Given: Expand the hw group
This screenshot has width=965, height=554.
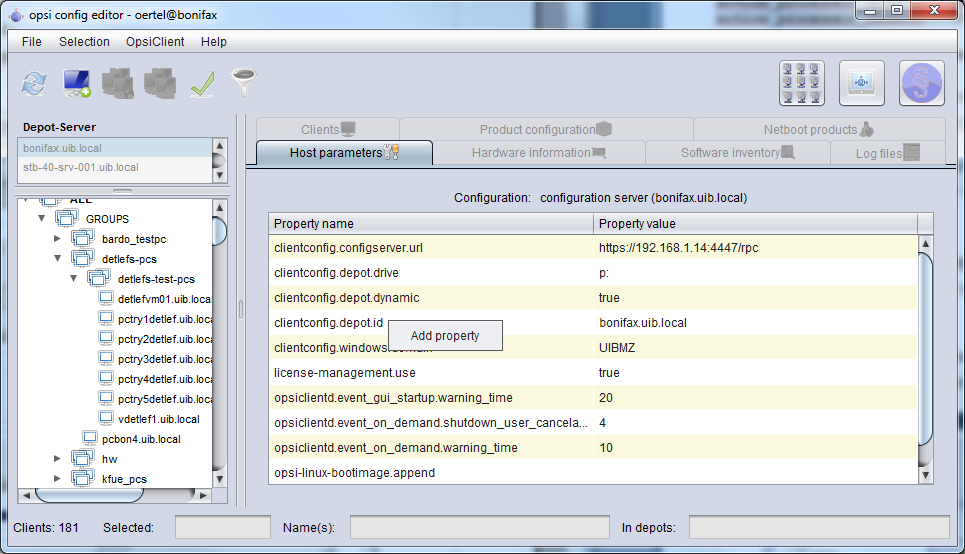Looking at the screenshot, I should click(57, 459).
